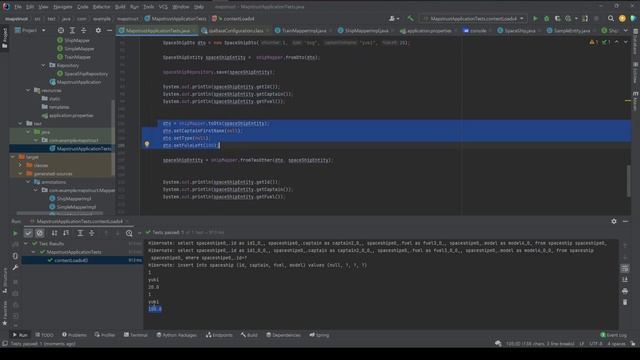
Task: Open the VCS menu
Action: (x=163, y=7)
